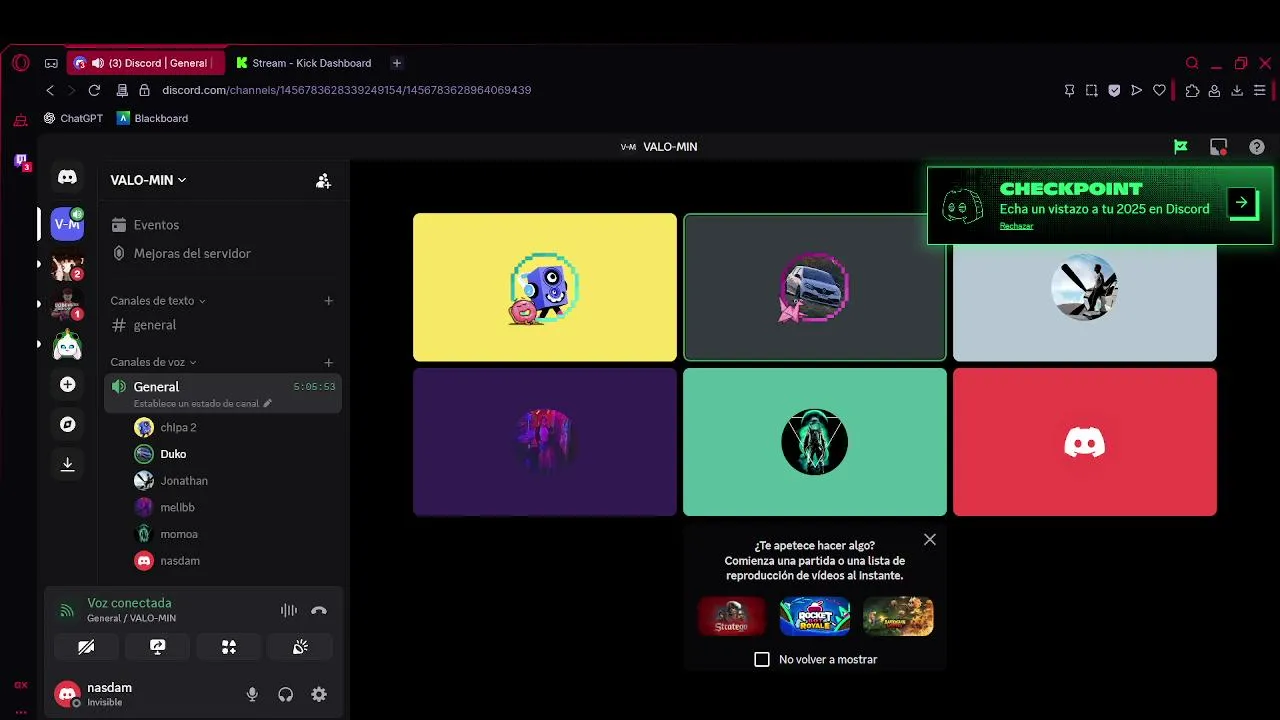The width and height of the screenshot is (1280, 720).
Task: Select the red Discord logo tile
Action: 1085,442
